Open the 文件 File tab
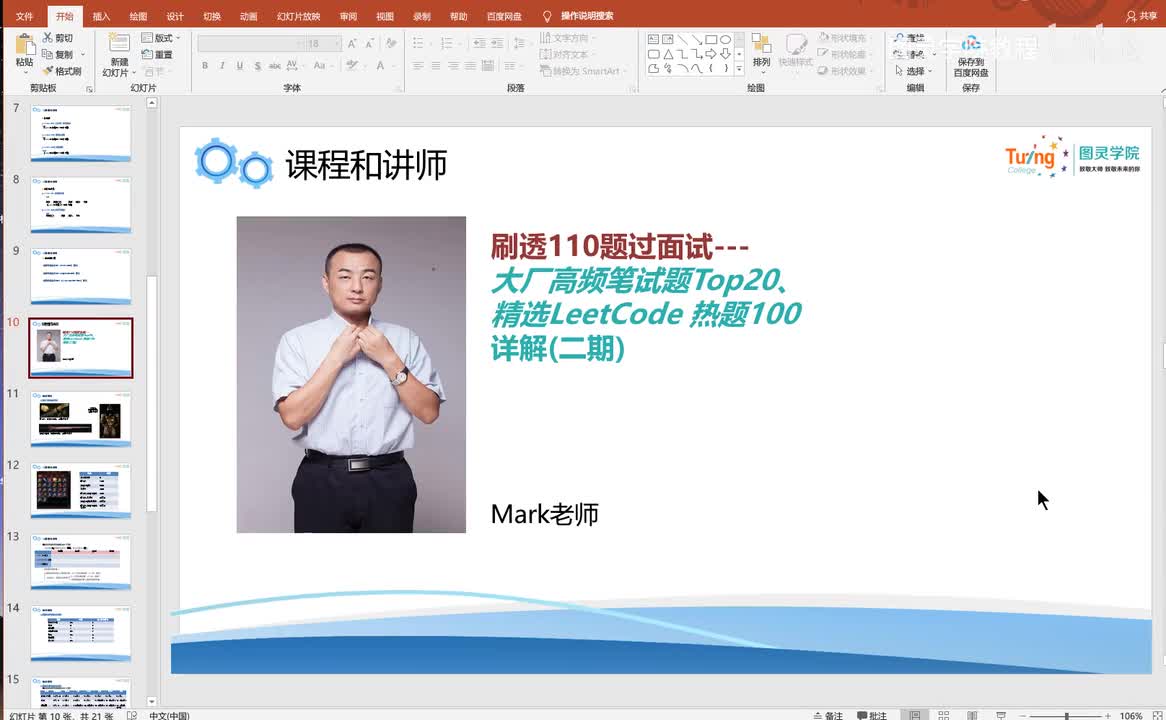The image size is (1166, 720). [x=25, y=16]
